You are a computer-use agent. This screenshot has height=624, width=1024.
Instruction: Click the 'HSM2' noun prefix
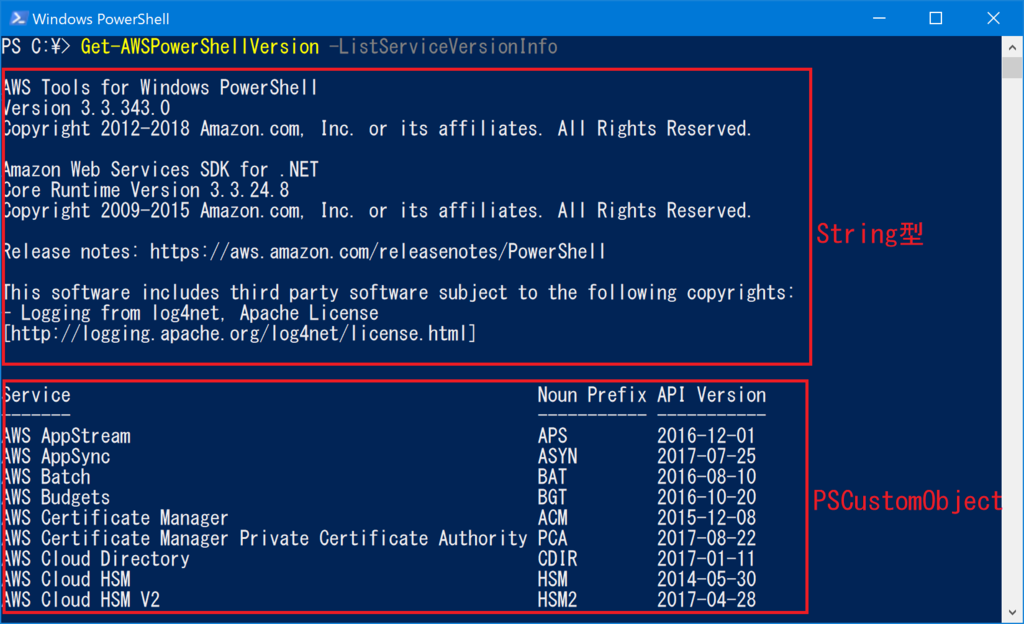point(557,600)
